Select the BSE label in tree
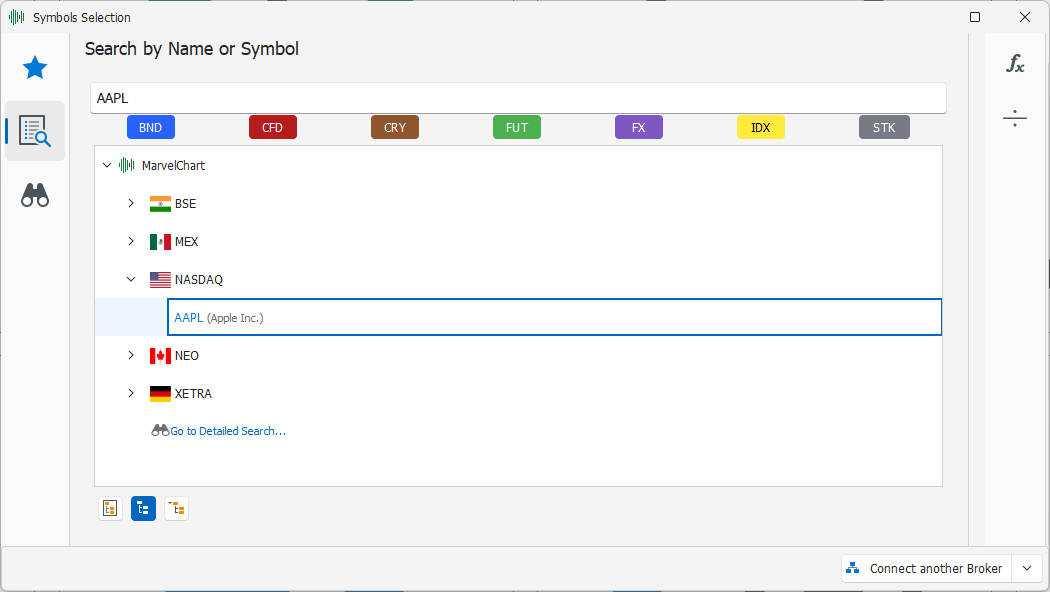 (185, 204)
